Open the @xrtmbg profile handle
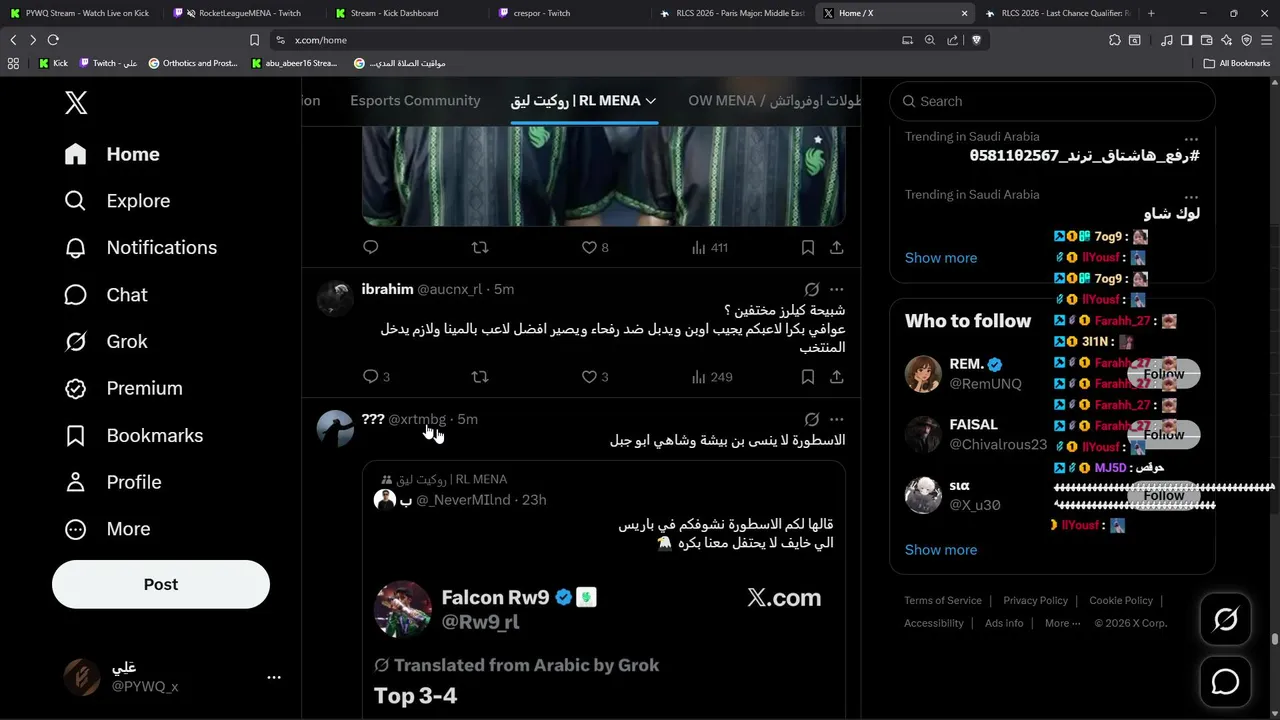1280x720 pixels. [x=417, y=419]
